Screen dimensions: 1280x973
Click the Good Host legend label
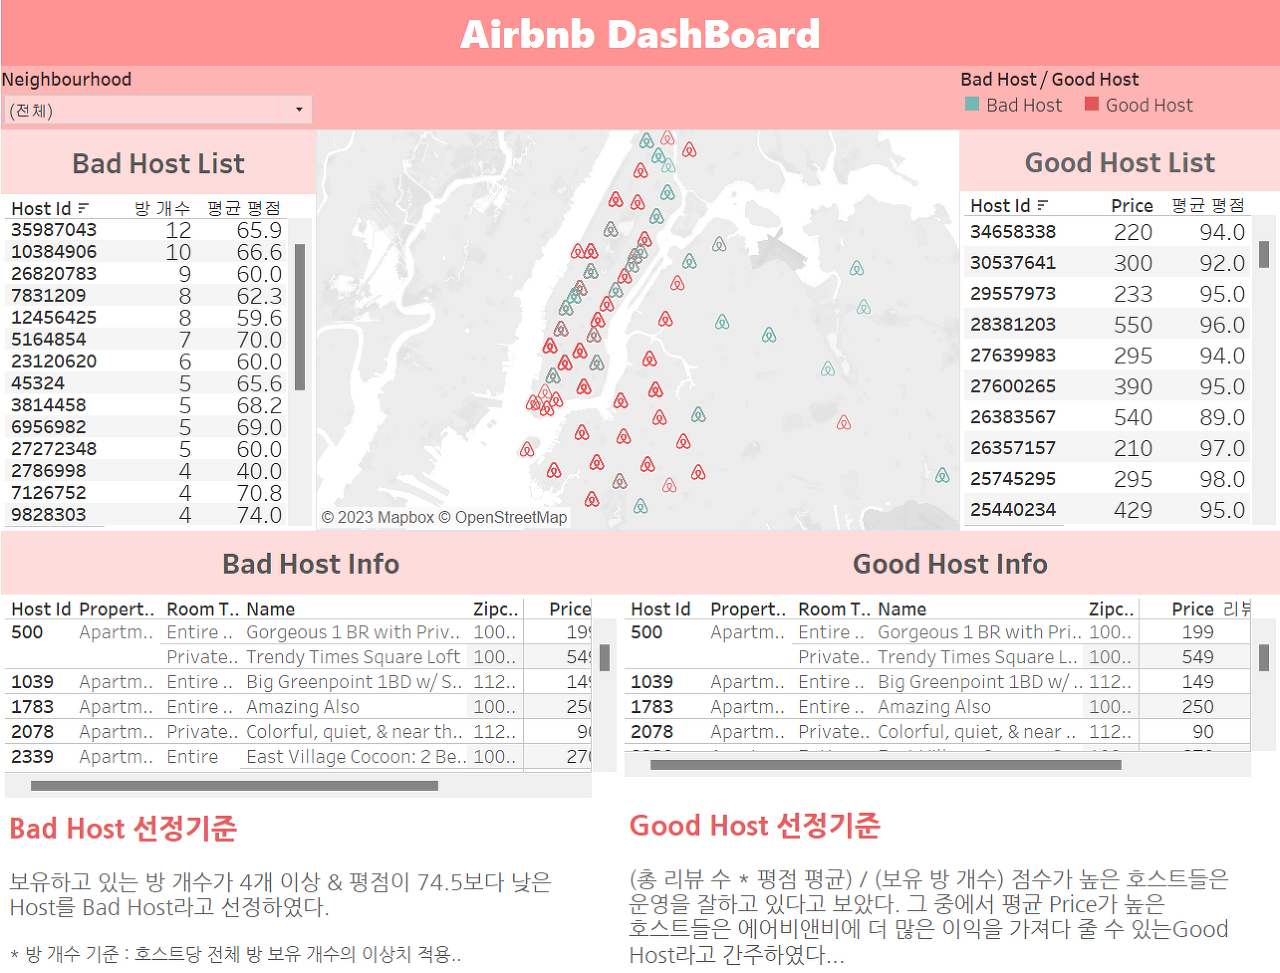pos(1149,105)
